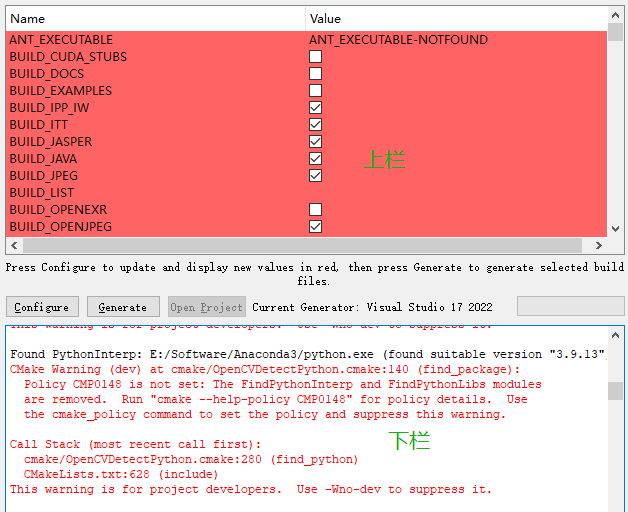628x512 pixels.
Task: Click the Name column header
Action: (x=156, y=19)
